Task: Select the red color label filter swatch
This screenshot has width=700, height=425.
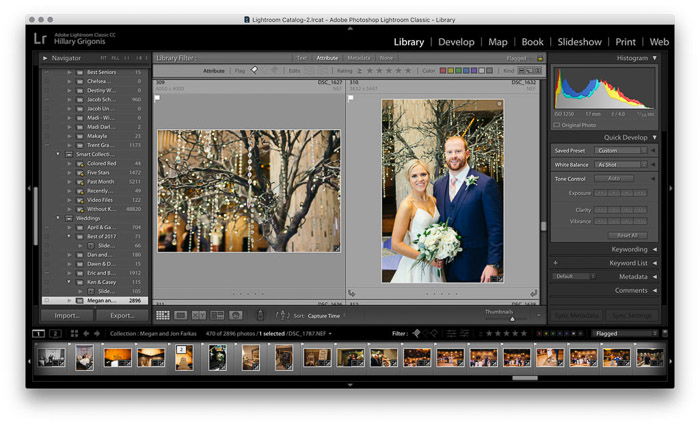Action: 445,71
